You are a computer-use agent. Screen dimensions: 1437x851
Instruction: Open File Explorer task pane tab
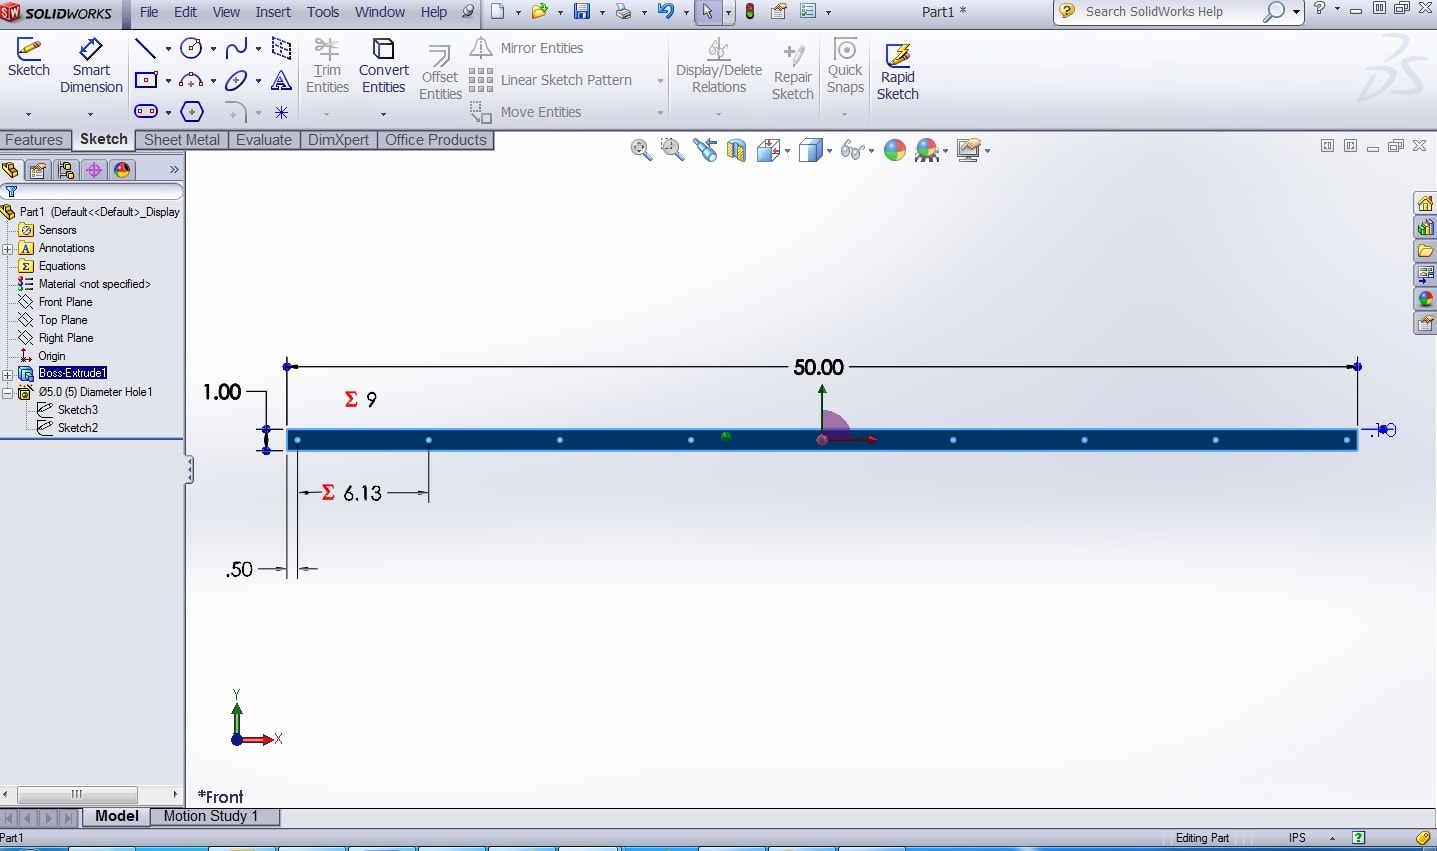click(x=1425, y=251)
